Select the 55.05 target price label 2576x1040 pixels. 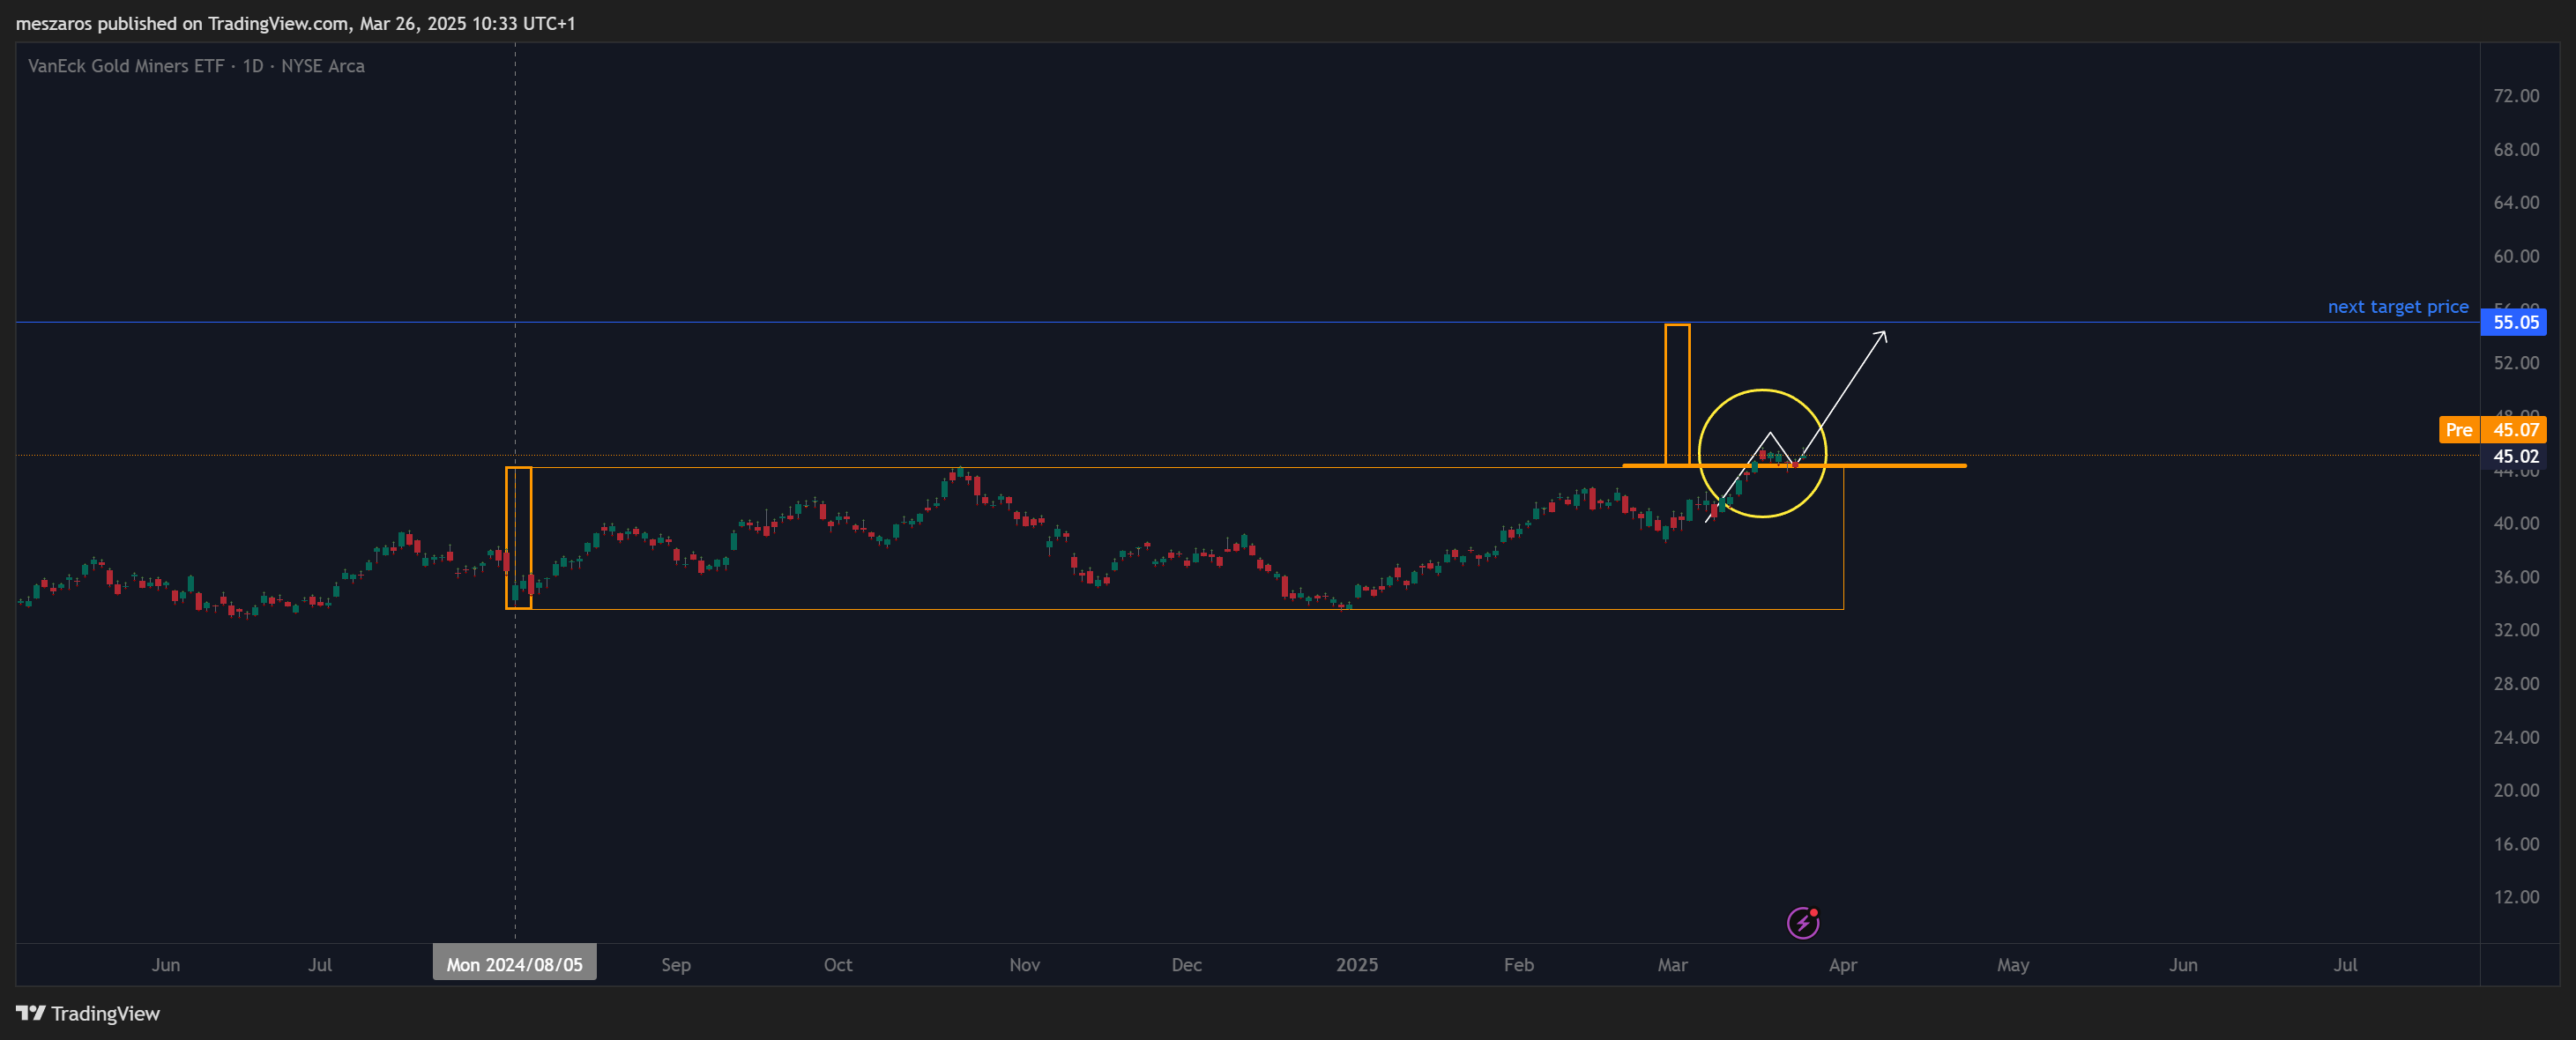click(x=2515, y=322)
